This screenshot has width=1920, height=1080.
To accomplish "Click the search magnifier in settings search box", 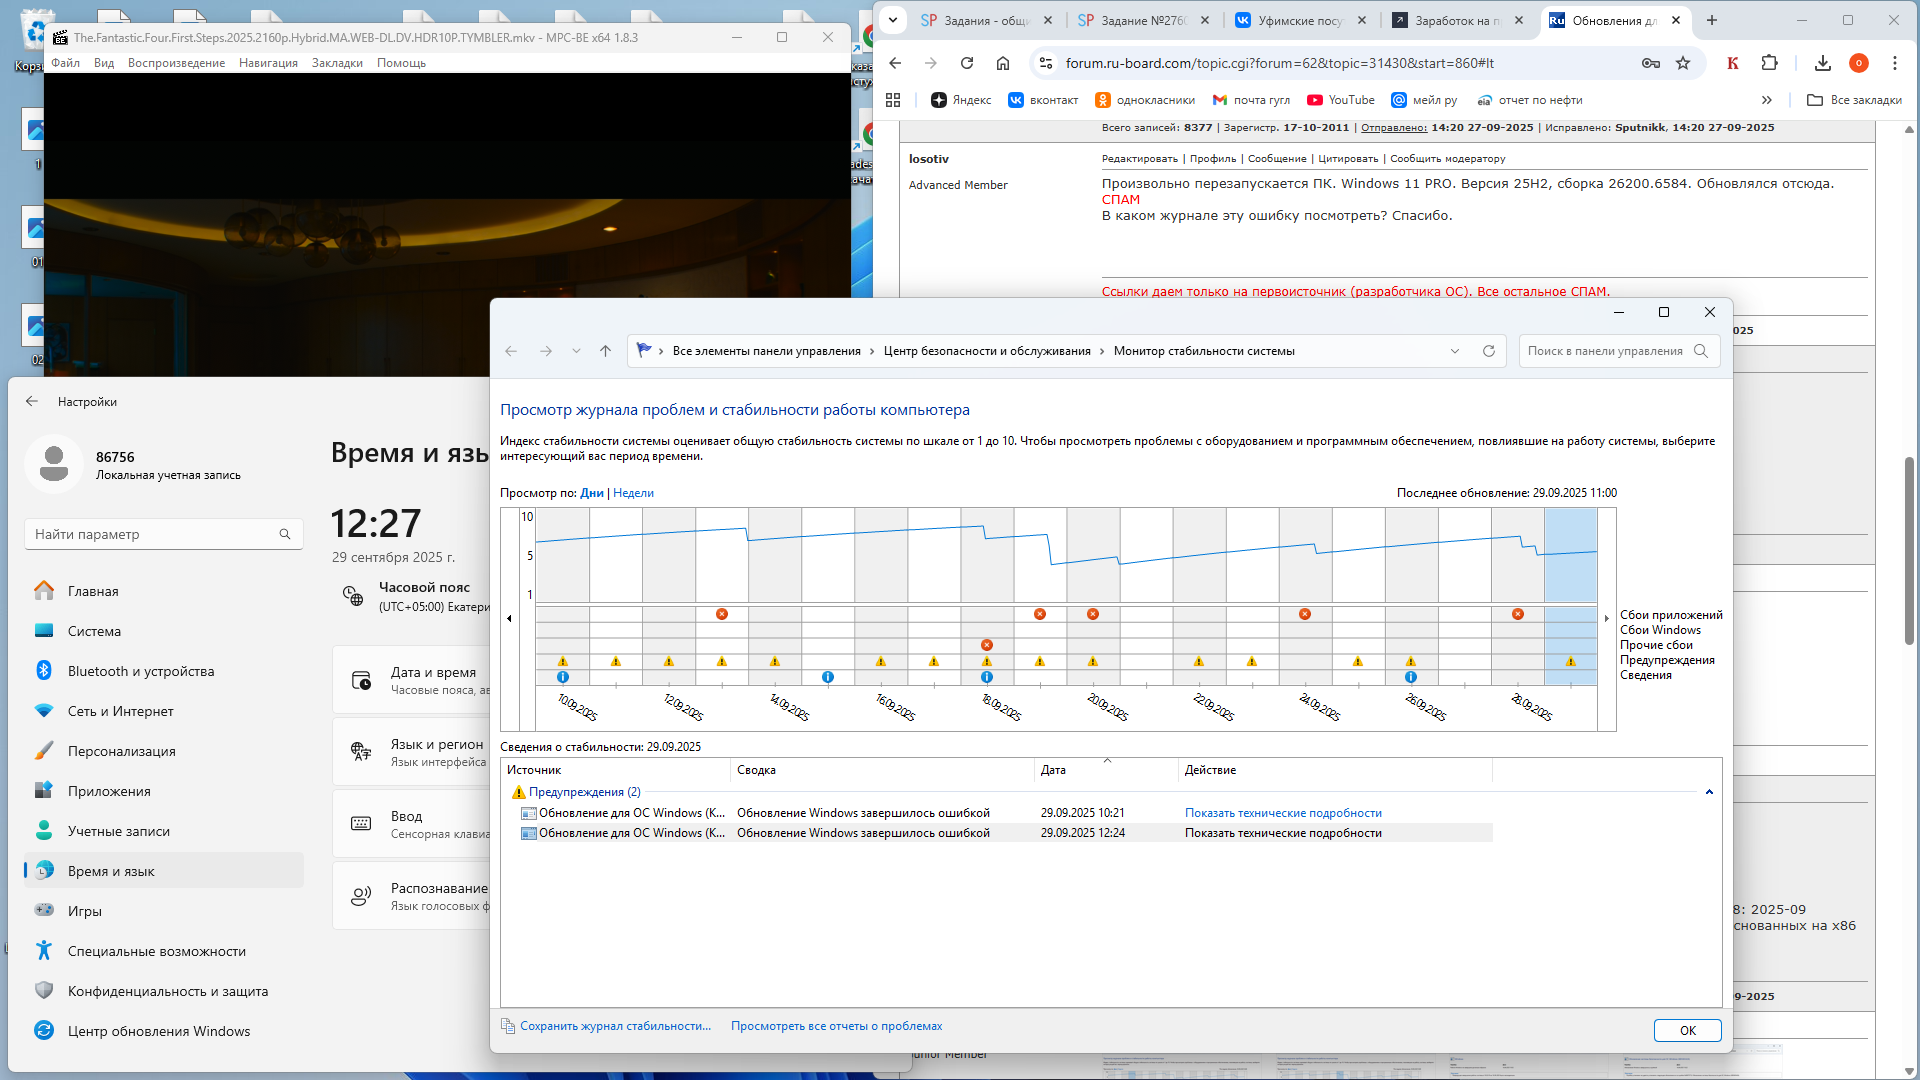I will click(285, 534).
